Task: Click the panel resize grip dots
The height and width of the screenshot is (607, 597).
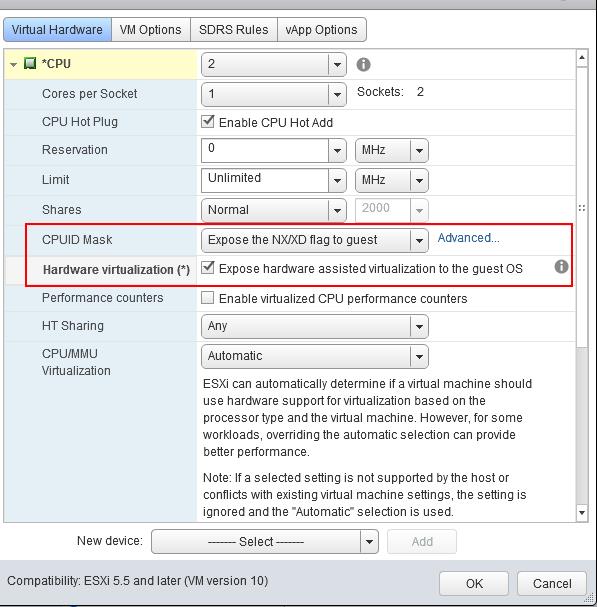Action: (582, 208)
